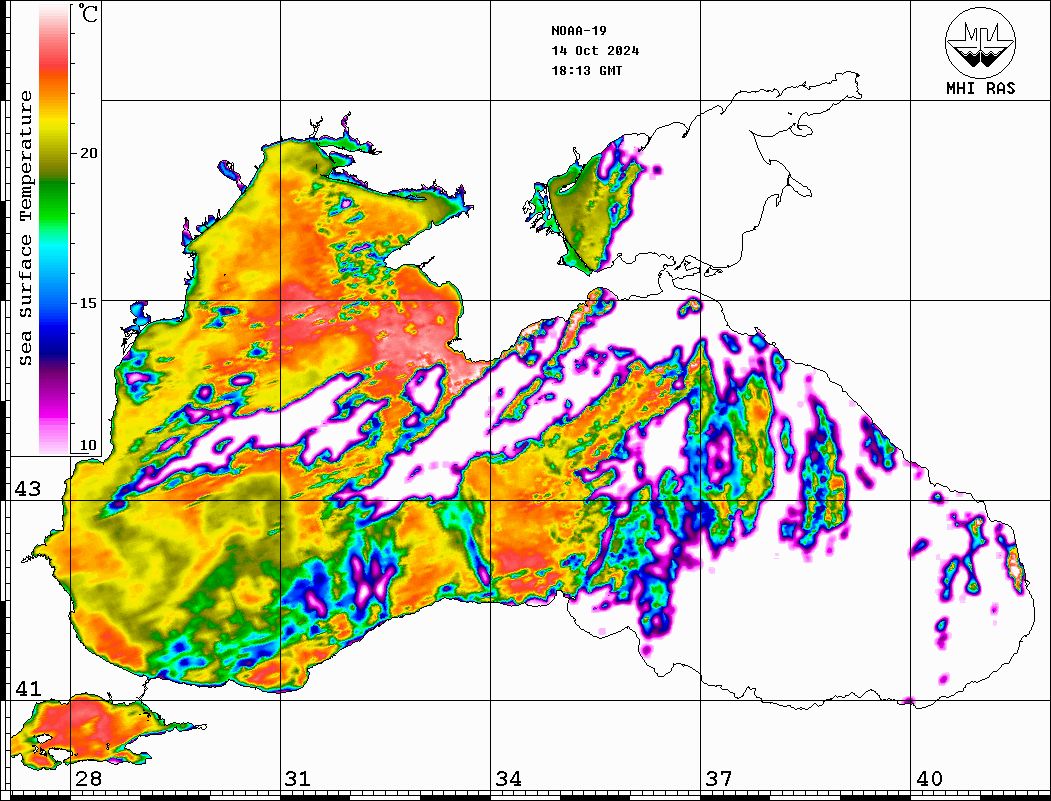1051x801 pixels.
Task: Click the '15' value on temperature scale
Action: pyautogui.click(x=88, y=303)
